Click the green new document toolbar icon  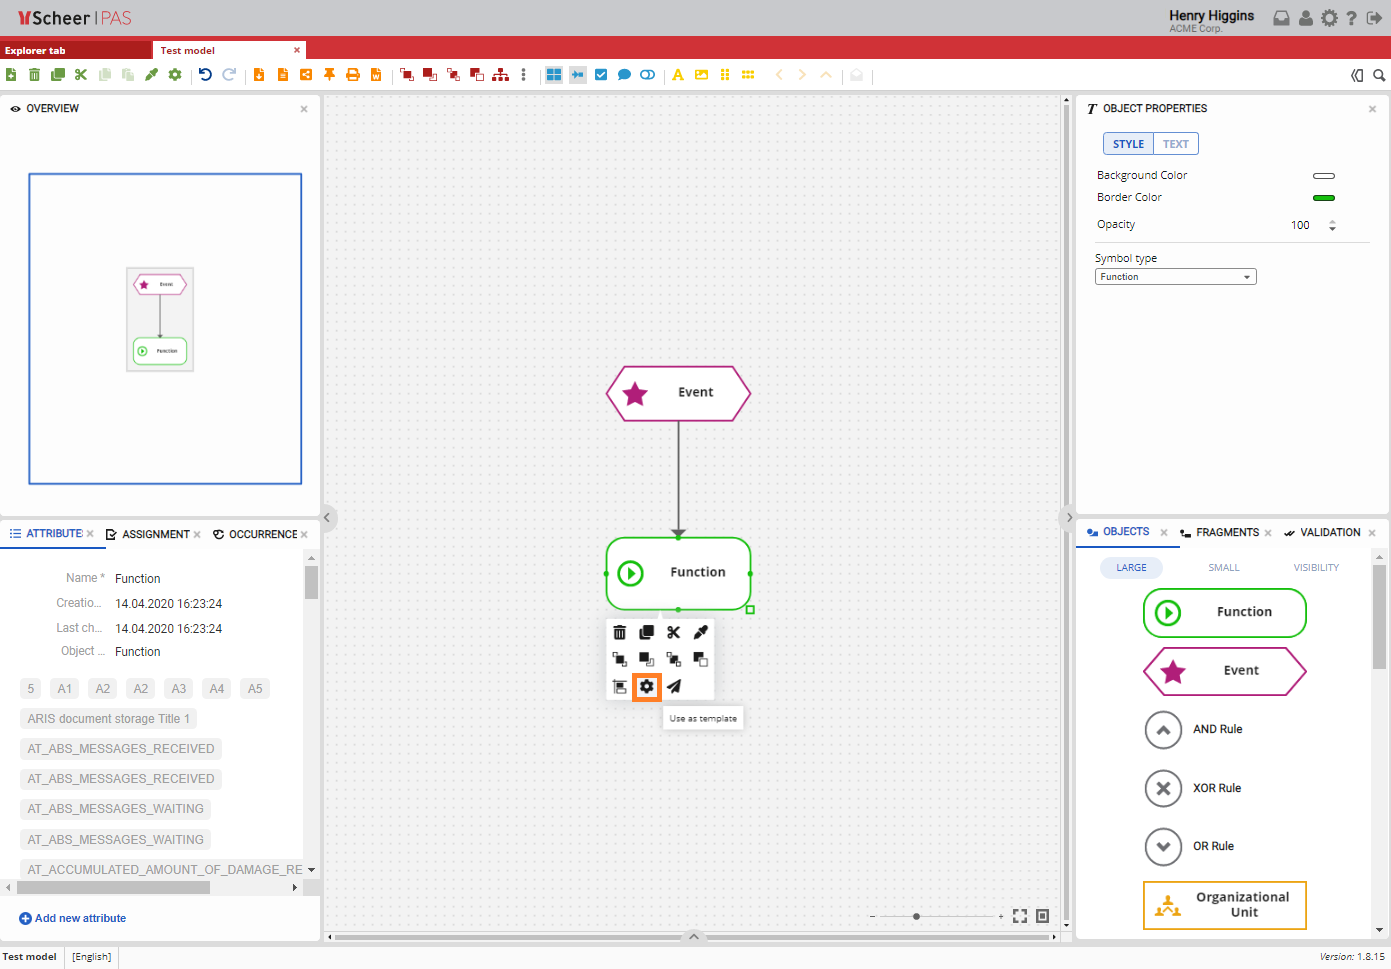(11, 75)
